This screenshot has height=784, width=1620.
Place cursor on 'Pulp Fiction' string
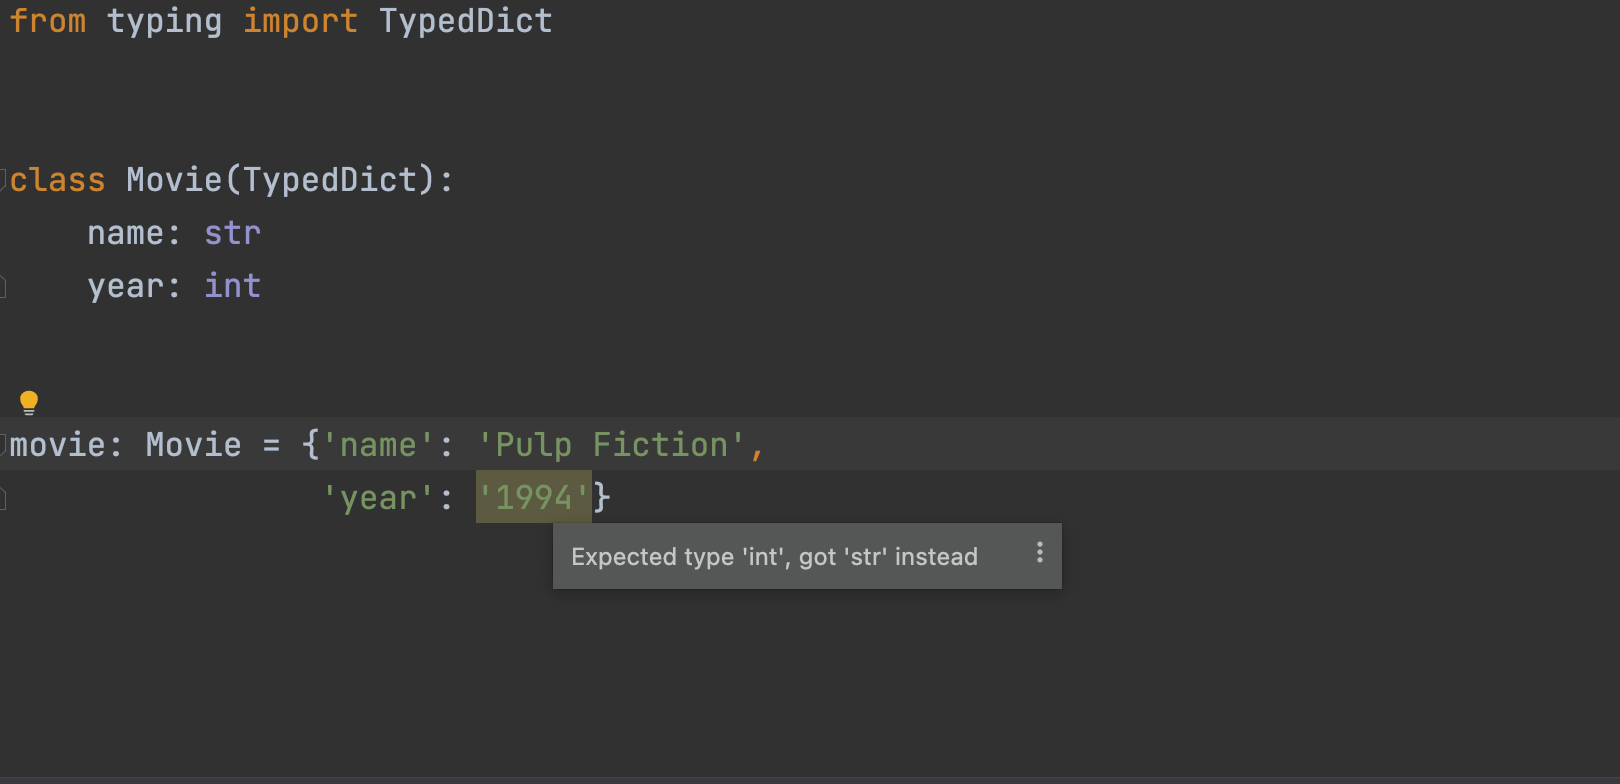point(611,445)
